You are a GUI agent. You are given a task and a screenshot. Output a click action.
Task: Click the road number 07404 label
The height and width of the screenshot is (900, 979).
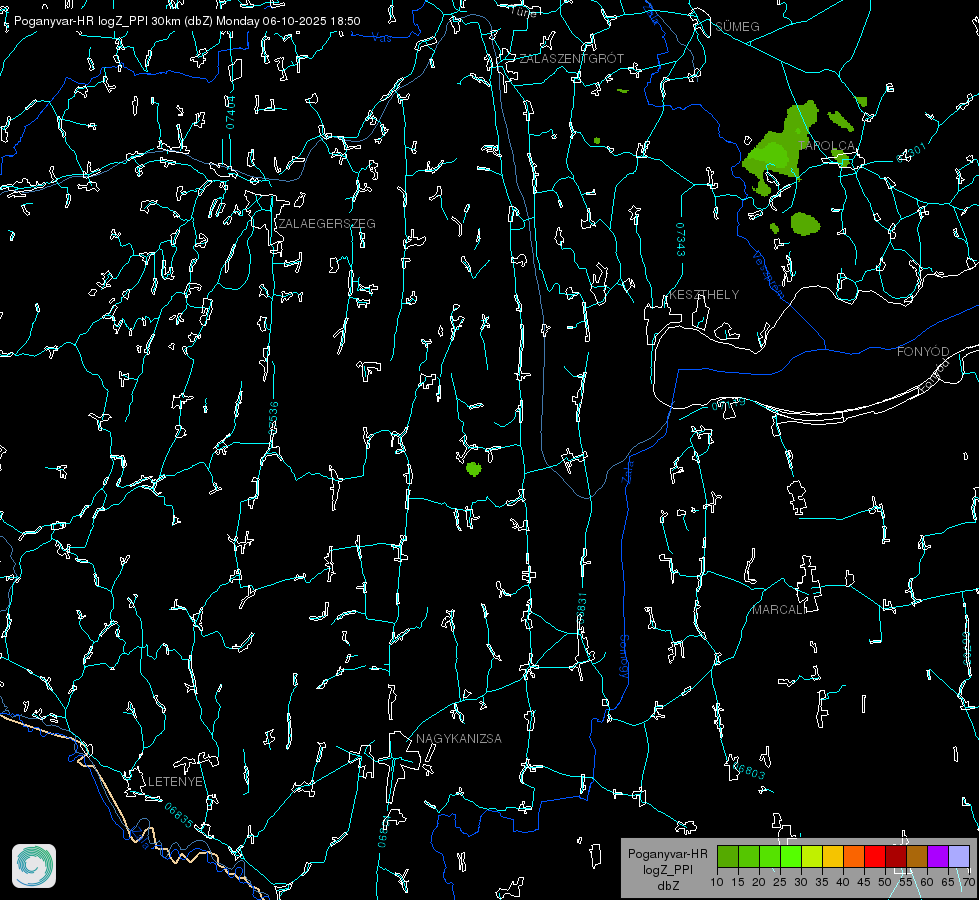coord(231,112)
